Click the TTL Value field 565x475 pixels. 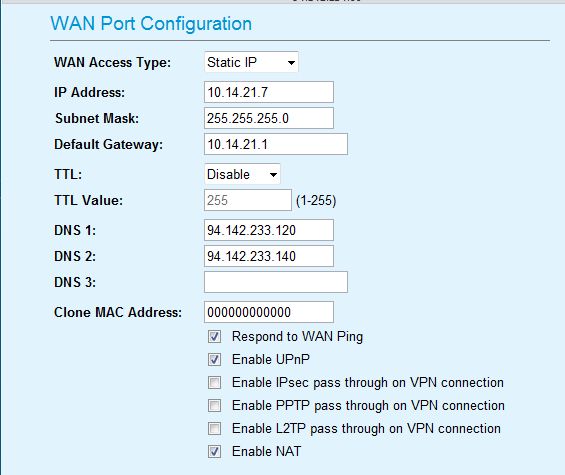click(x=248, y=200)
